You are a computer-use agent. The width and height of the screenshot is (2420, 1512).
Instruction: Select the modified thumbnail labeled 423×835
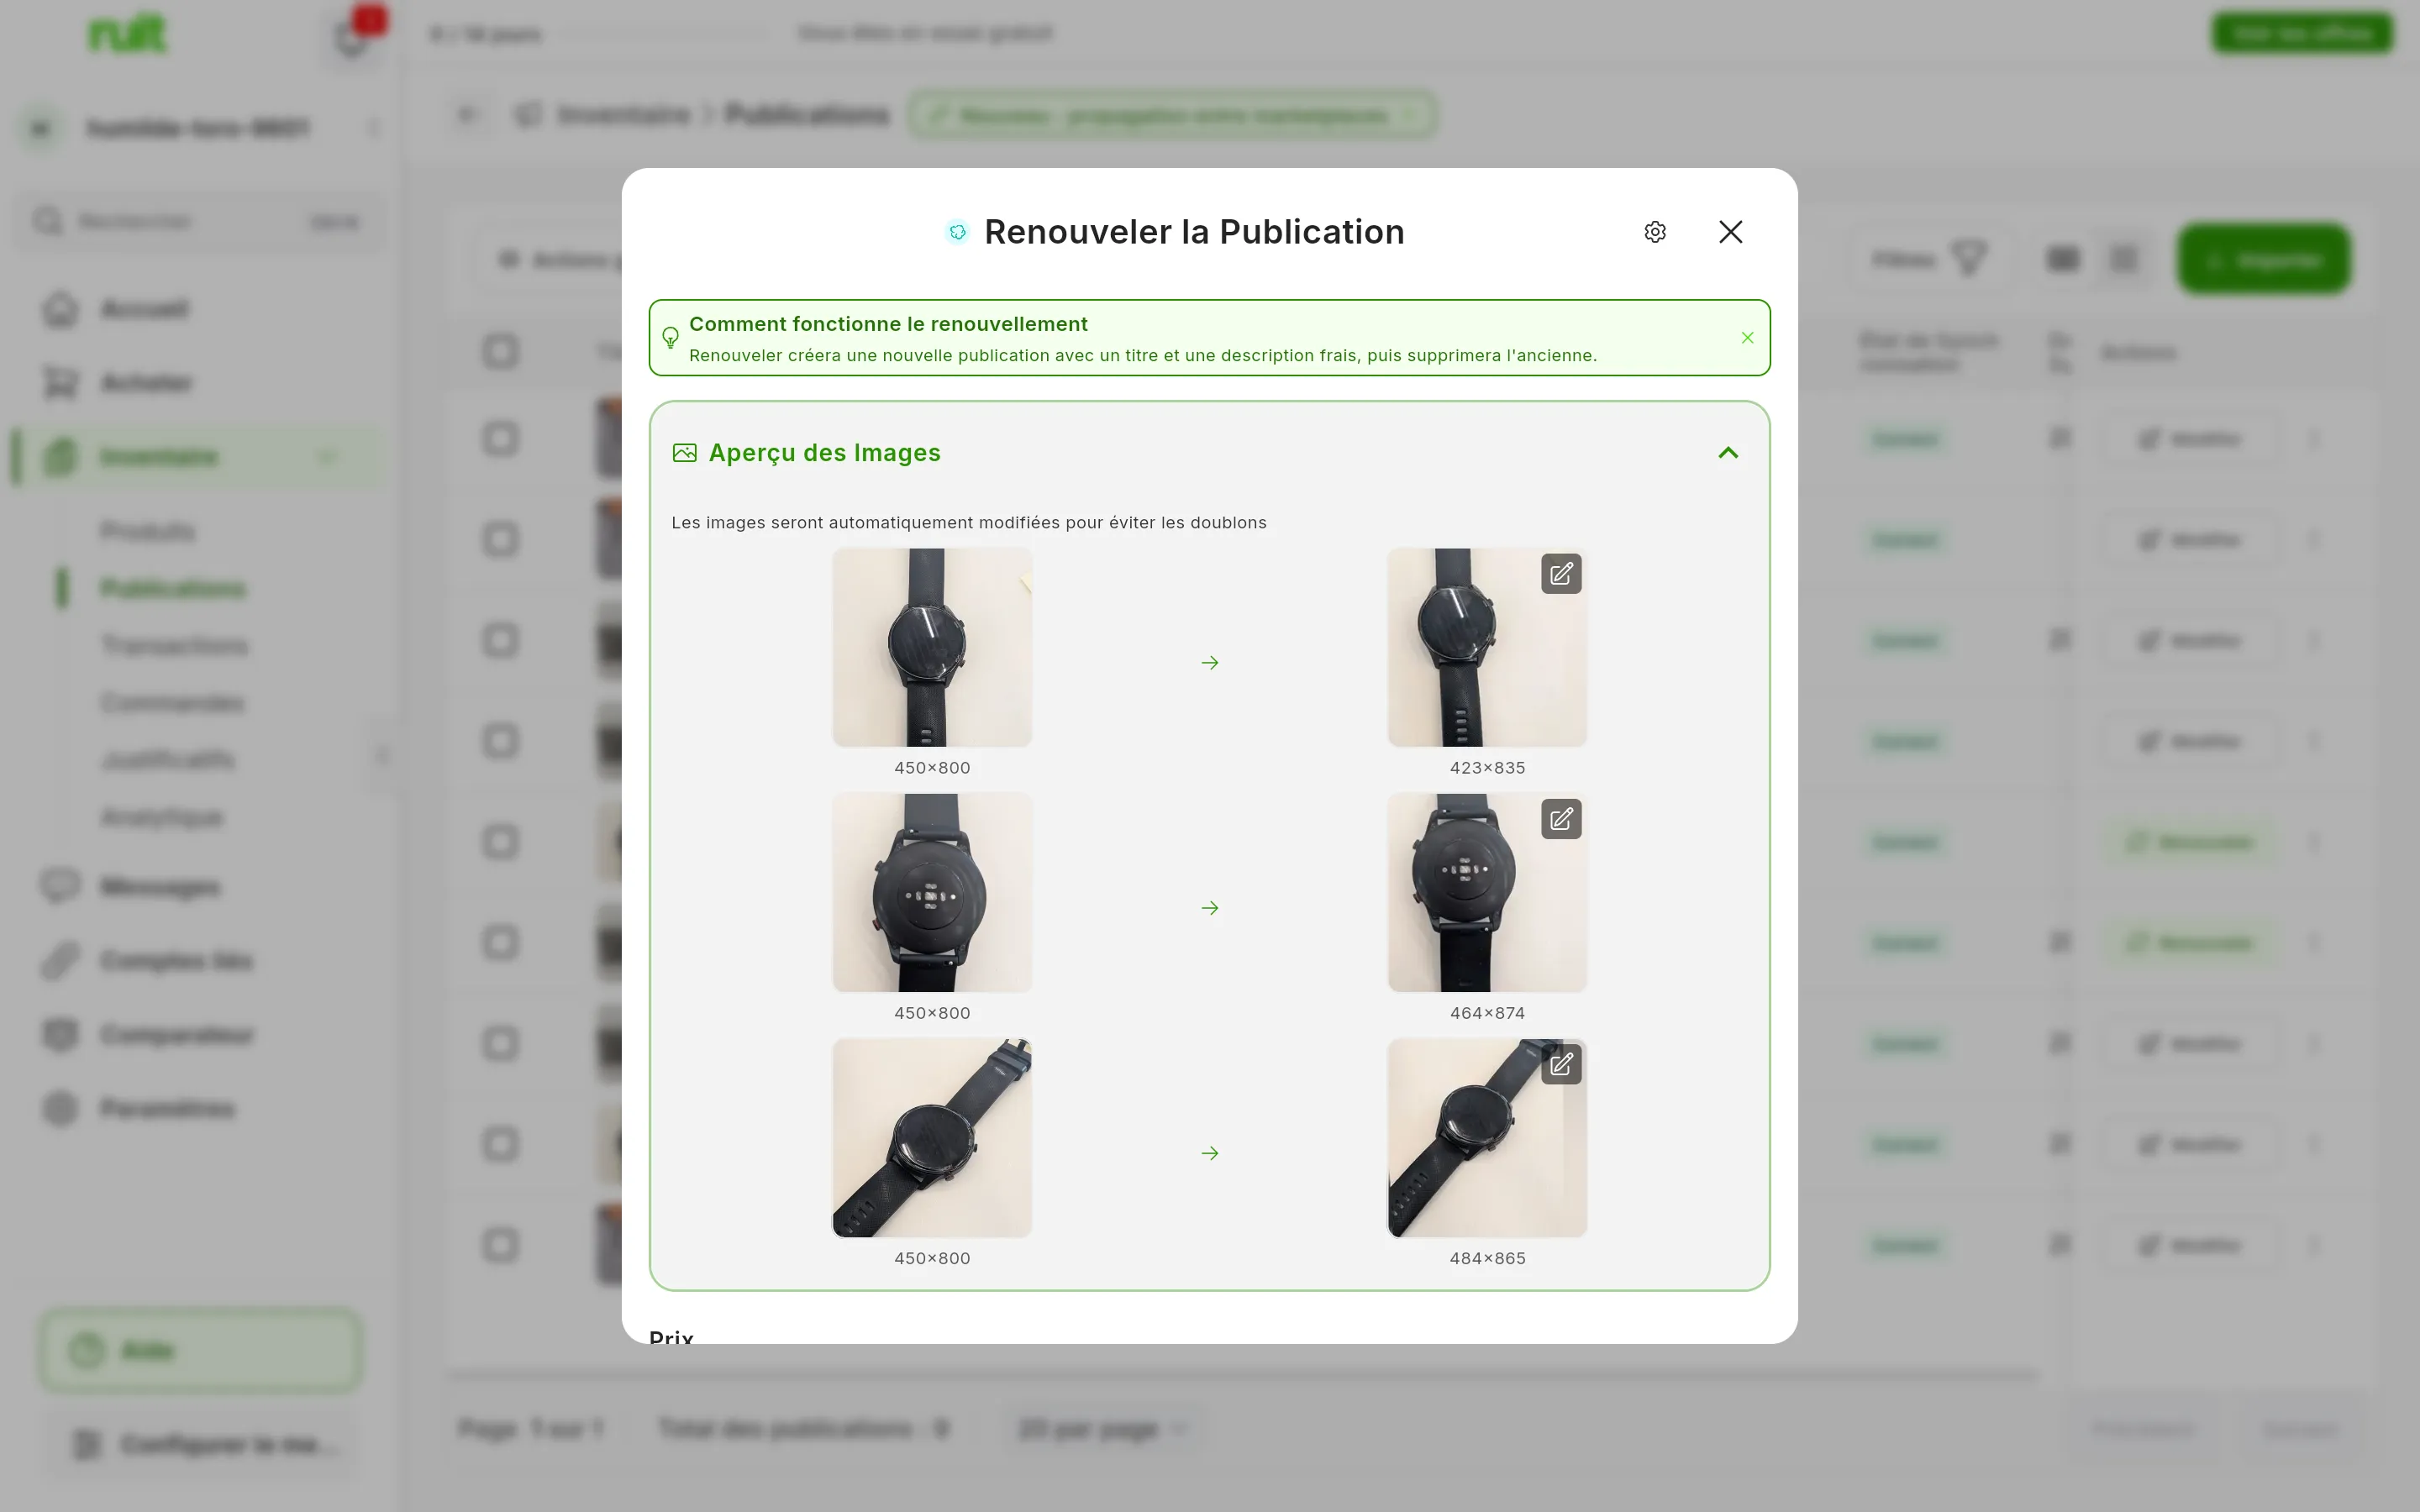click(1487, 647)
